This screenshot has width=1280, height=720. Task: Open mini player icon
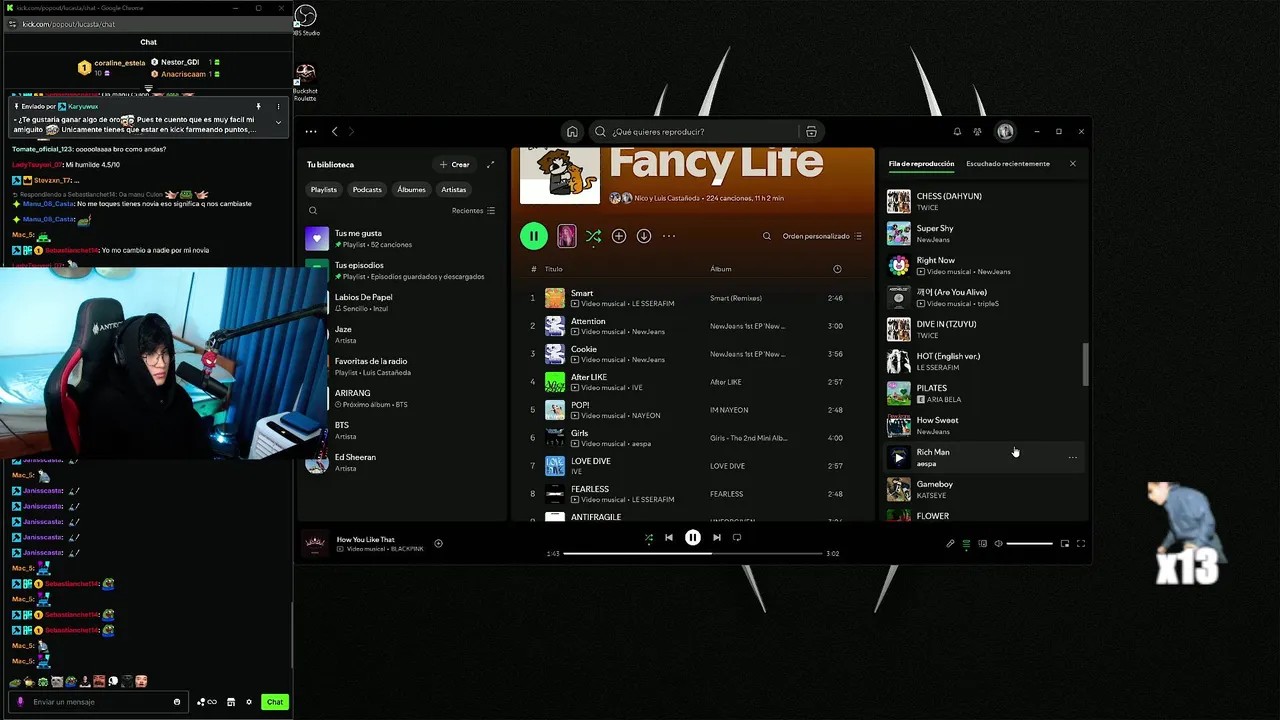coord(1065,543)
